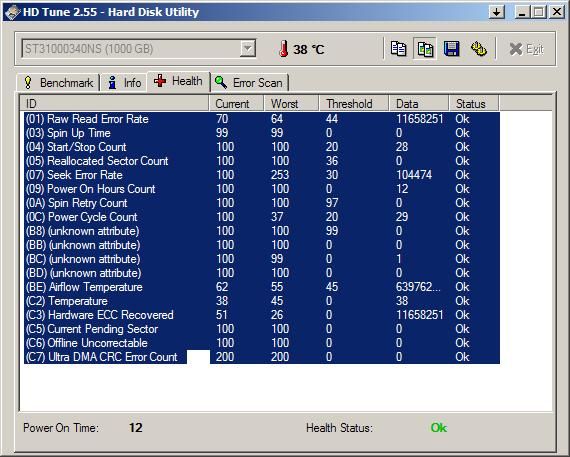Click worst value 253 in Seek Error Rate row
Viewport: 570px width, 457px height.
click(280, 175)
